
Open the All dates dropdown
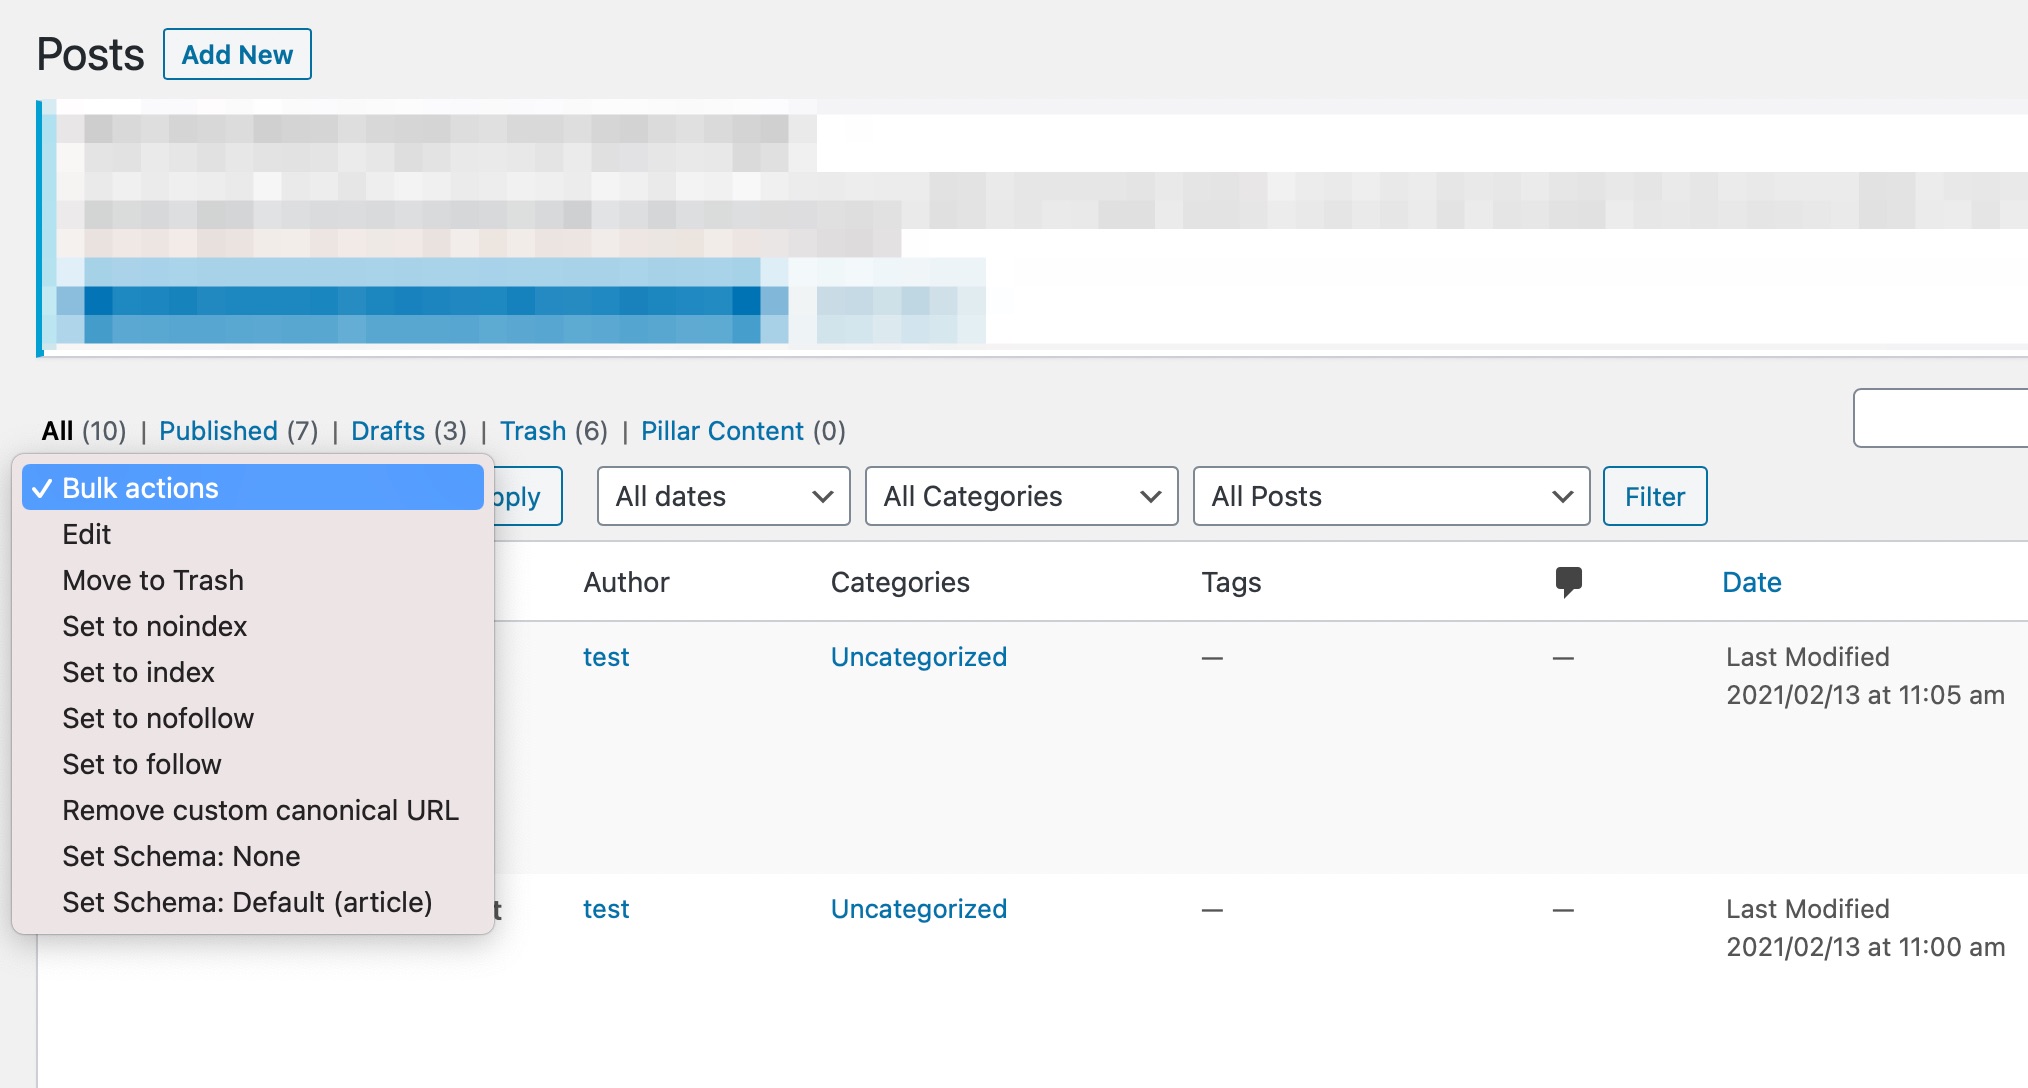coord(723,496)
